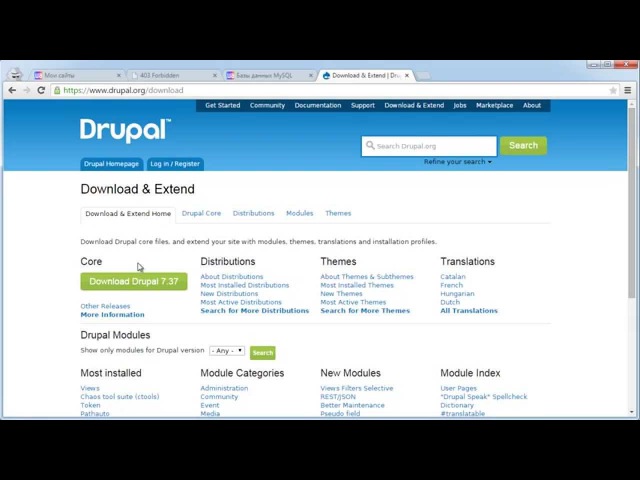Open the Documentation navigation item
Viewport: 640px width, 480px height.
(318, 105)
